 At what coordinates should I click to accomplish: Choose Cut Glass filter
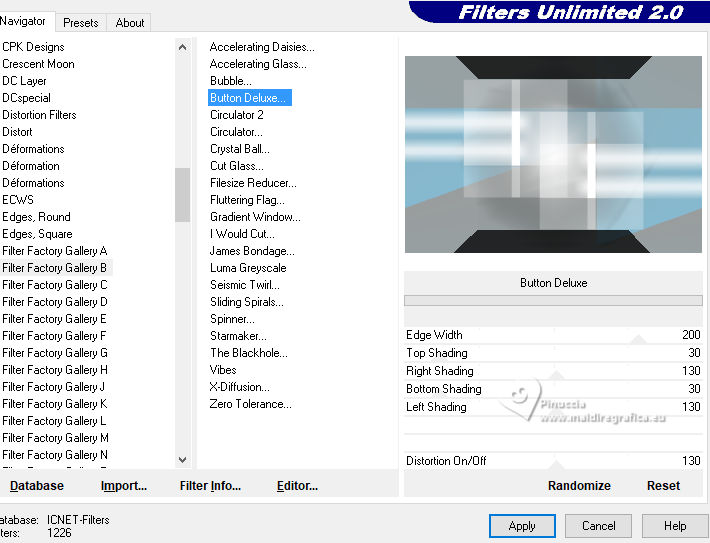click(236, 166)
